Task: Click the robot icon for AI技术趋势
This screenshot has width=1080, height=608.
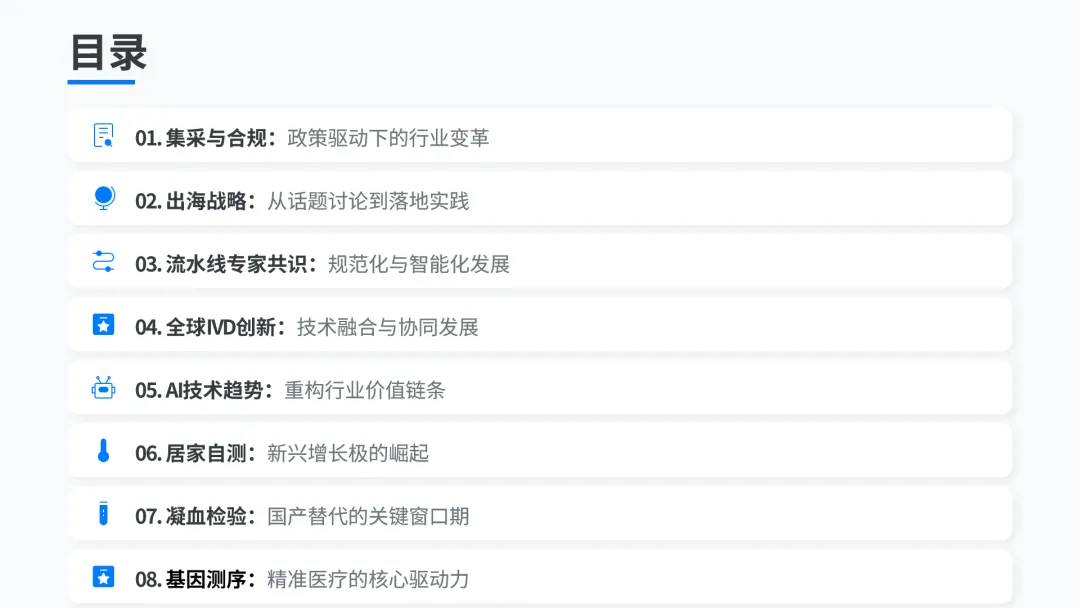Action: click(103, 388)
